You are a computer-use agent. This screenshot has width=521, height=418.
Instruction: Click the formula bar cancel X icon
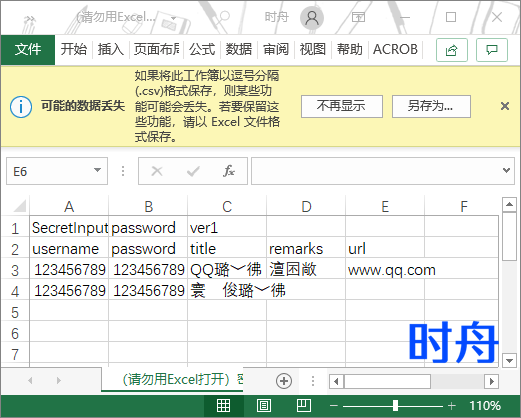(x=157, y=171)
